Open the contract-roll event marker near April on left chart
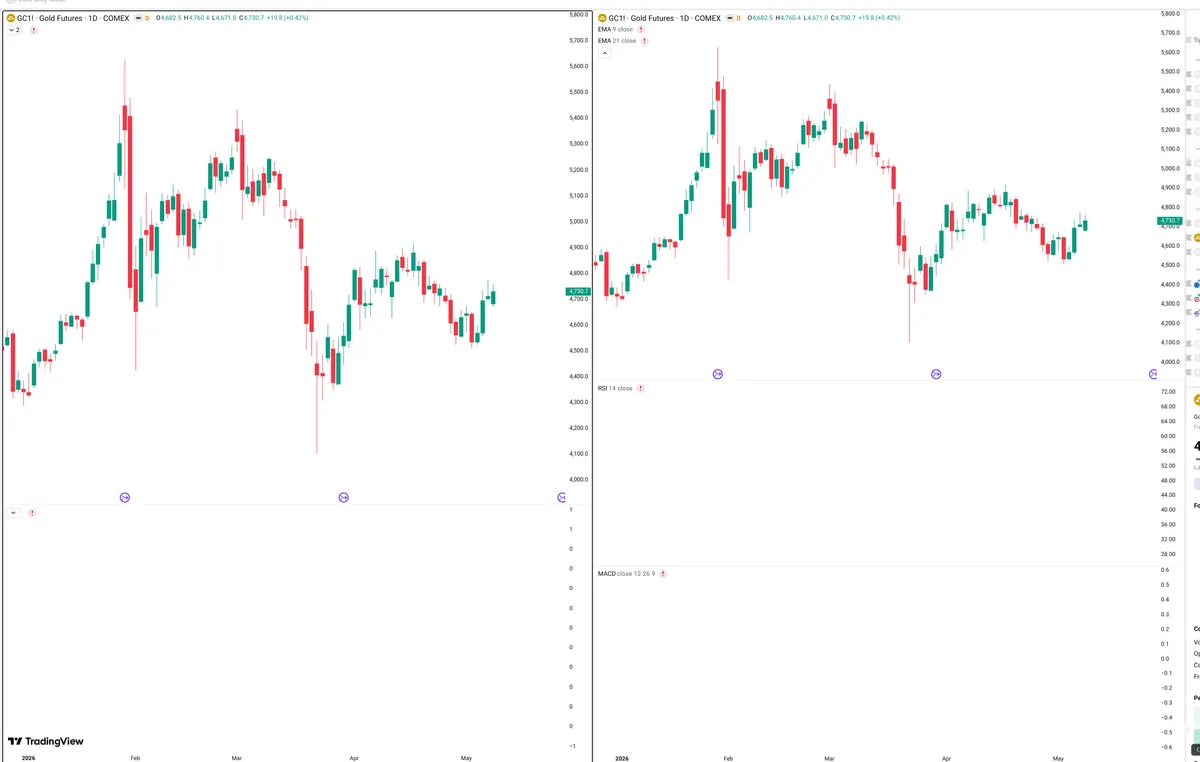This screenshot has height=762, width=1200. (343, 497)
